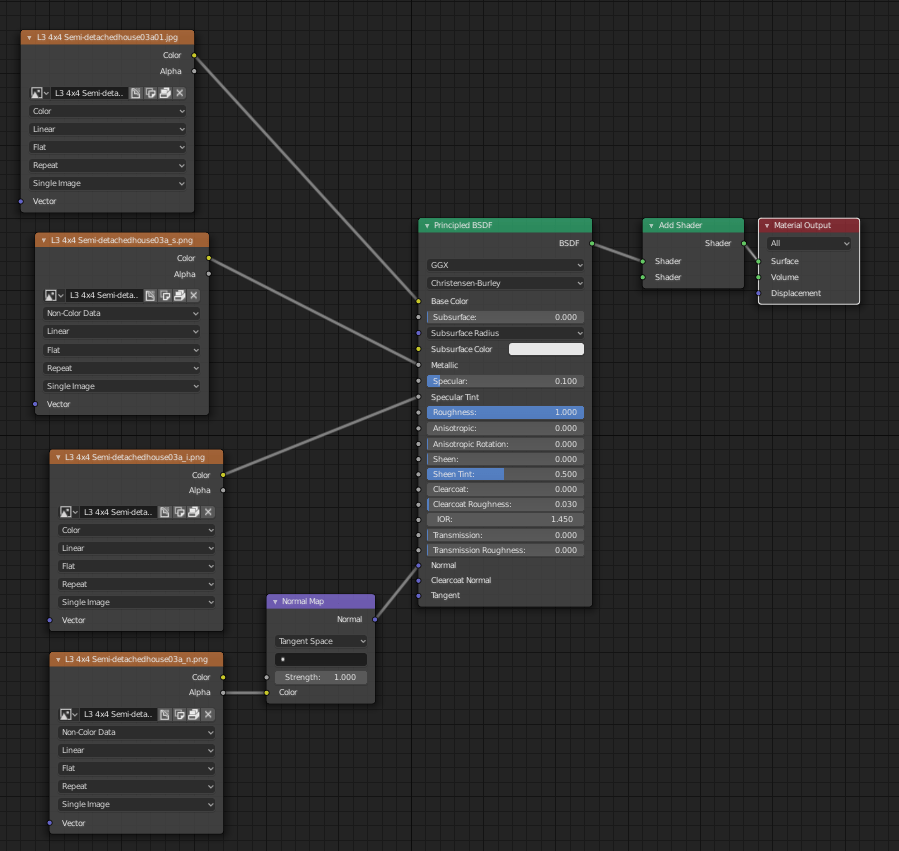Click the IOR value field
This screenshot has width=899, height=851.
click(x=505, y=520)
